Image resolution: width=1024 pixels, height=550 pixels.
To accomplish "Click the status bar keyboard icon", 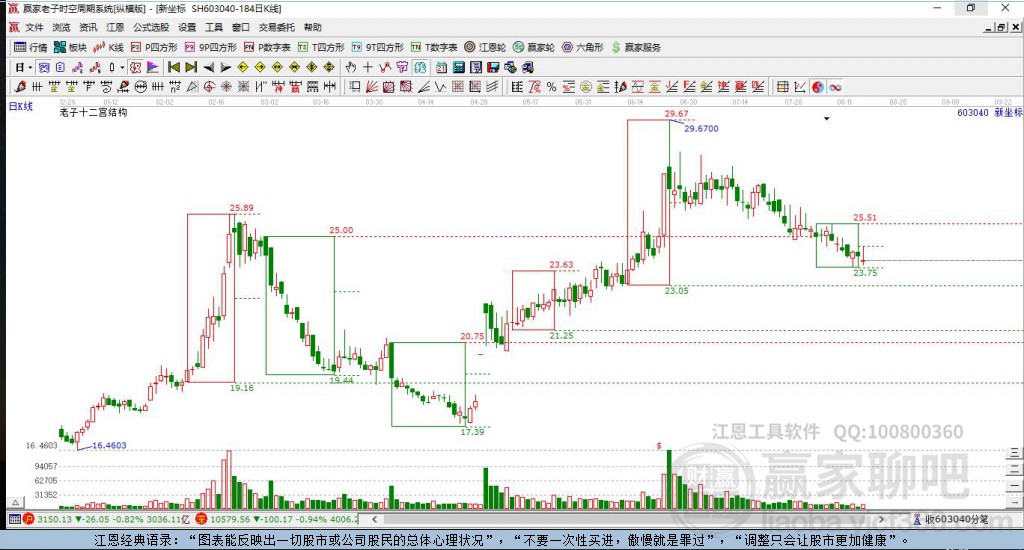I will [14, 519].
